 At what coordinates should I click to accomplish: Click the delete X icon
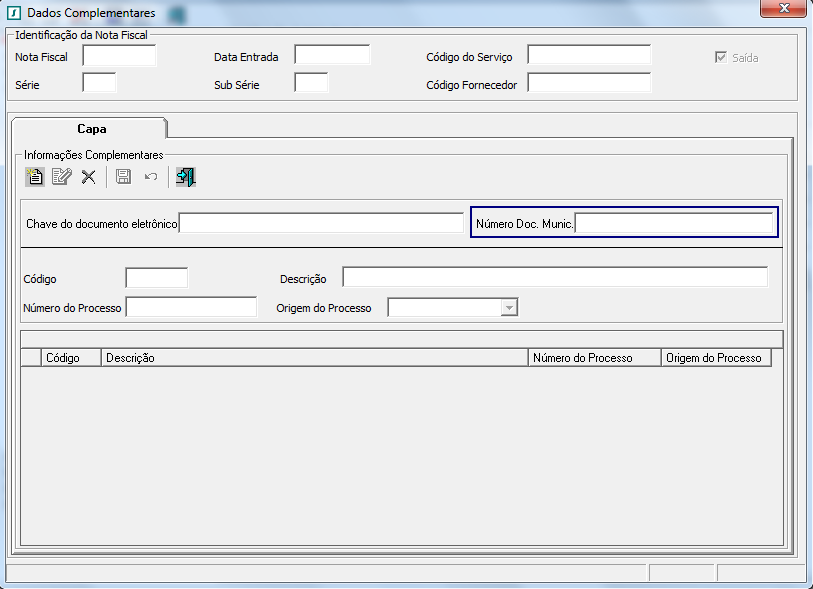point(88,177)
